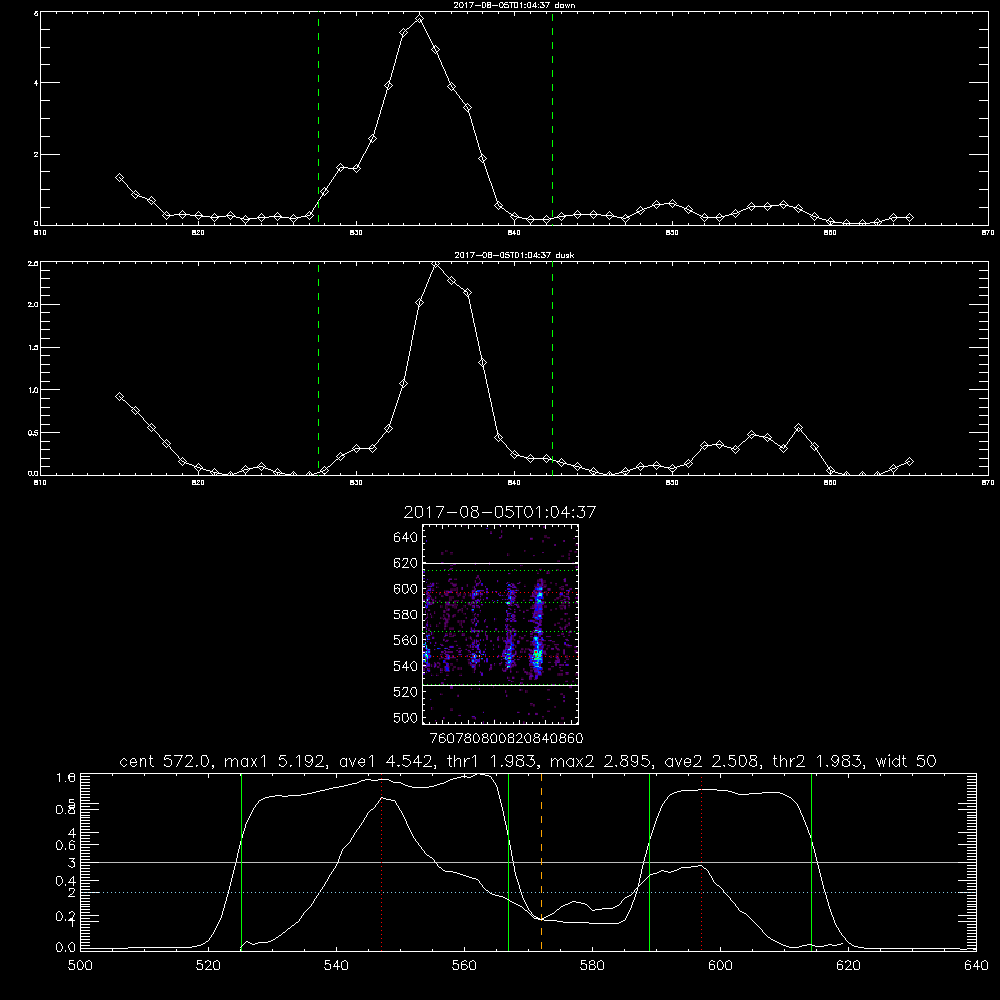Viewport: 1000px width, 1000px height.
Task: Click the 1.5 label on the dusk plot y-axis
Action: 33,347
